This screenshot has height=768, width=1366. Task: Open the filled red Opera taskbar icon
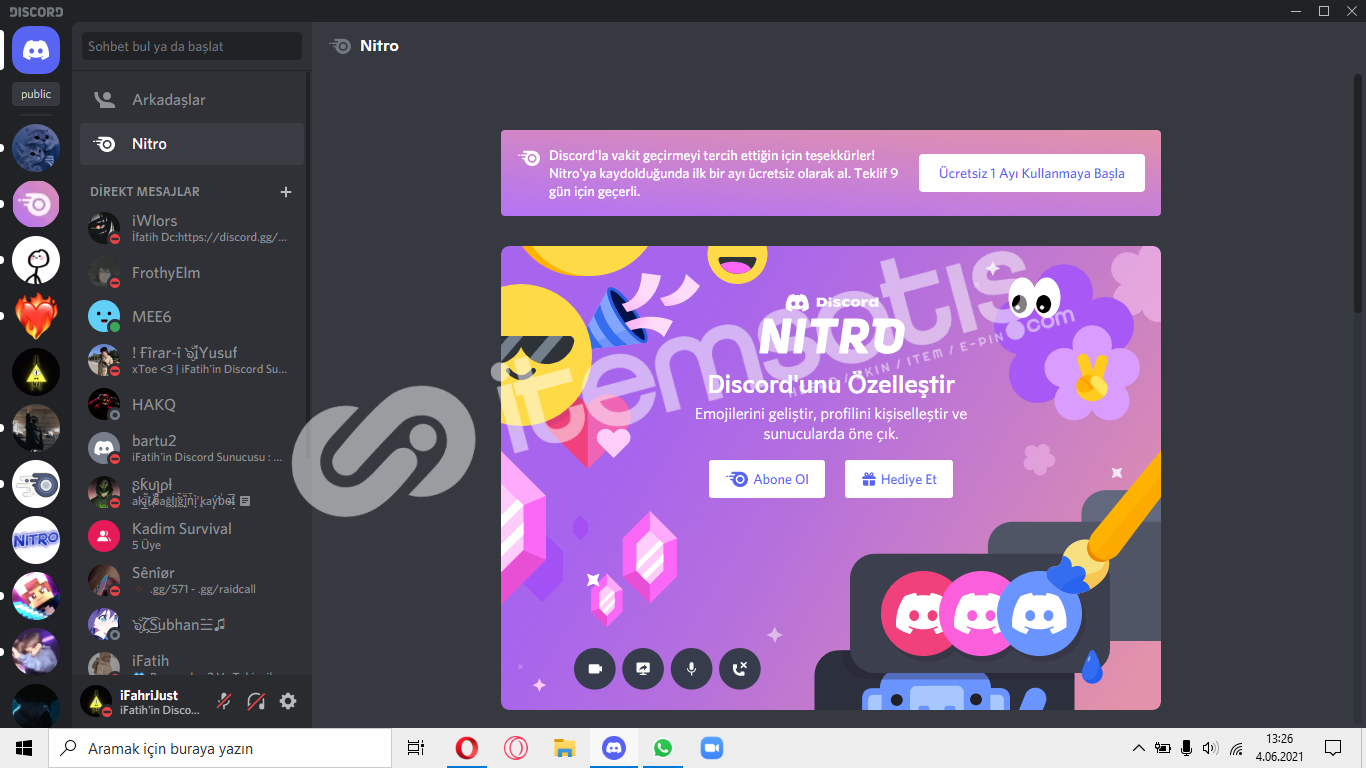tap(466, 748)
